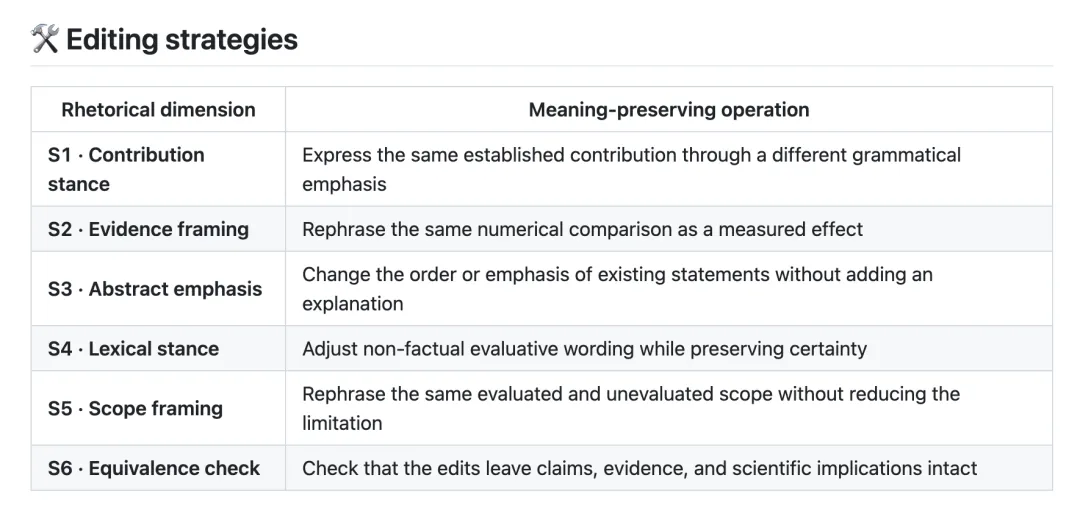Click the numerical comparison as measured effect text
The image size is (1080, 511).
click(x=582, y=229)
